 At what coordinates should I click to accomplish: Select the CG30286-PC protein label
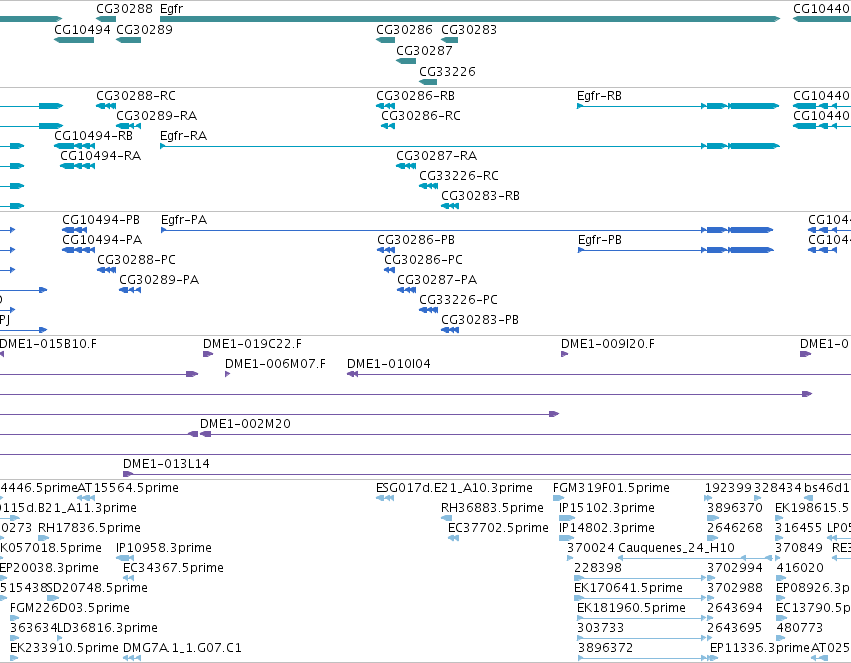[423, 260]
